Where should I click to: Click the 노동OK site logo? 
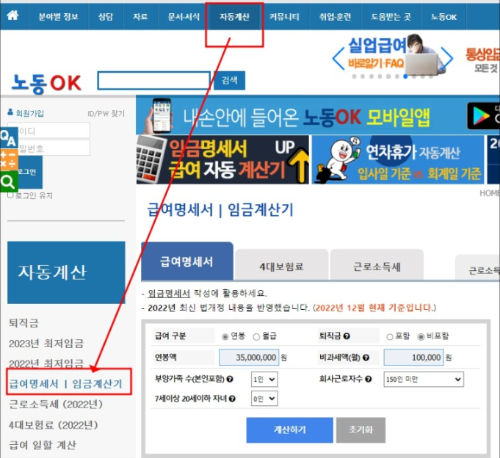tap(46, 83)
